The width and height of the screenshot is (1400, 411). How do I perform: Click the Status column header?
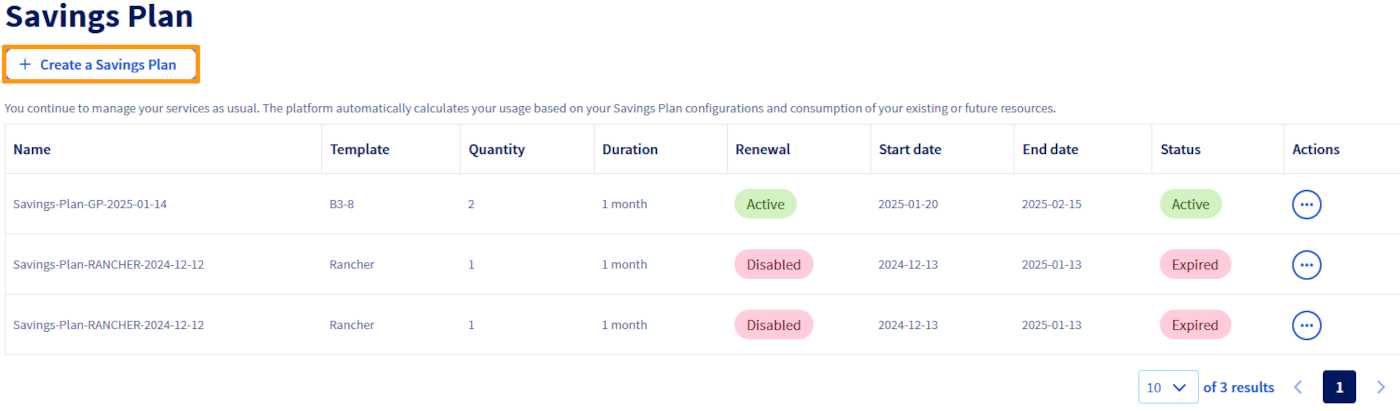(1180, 150)
